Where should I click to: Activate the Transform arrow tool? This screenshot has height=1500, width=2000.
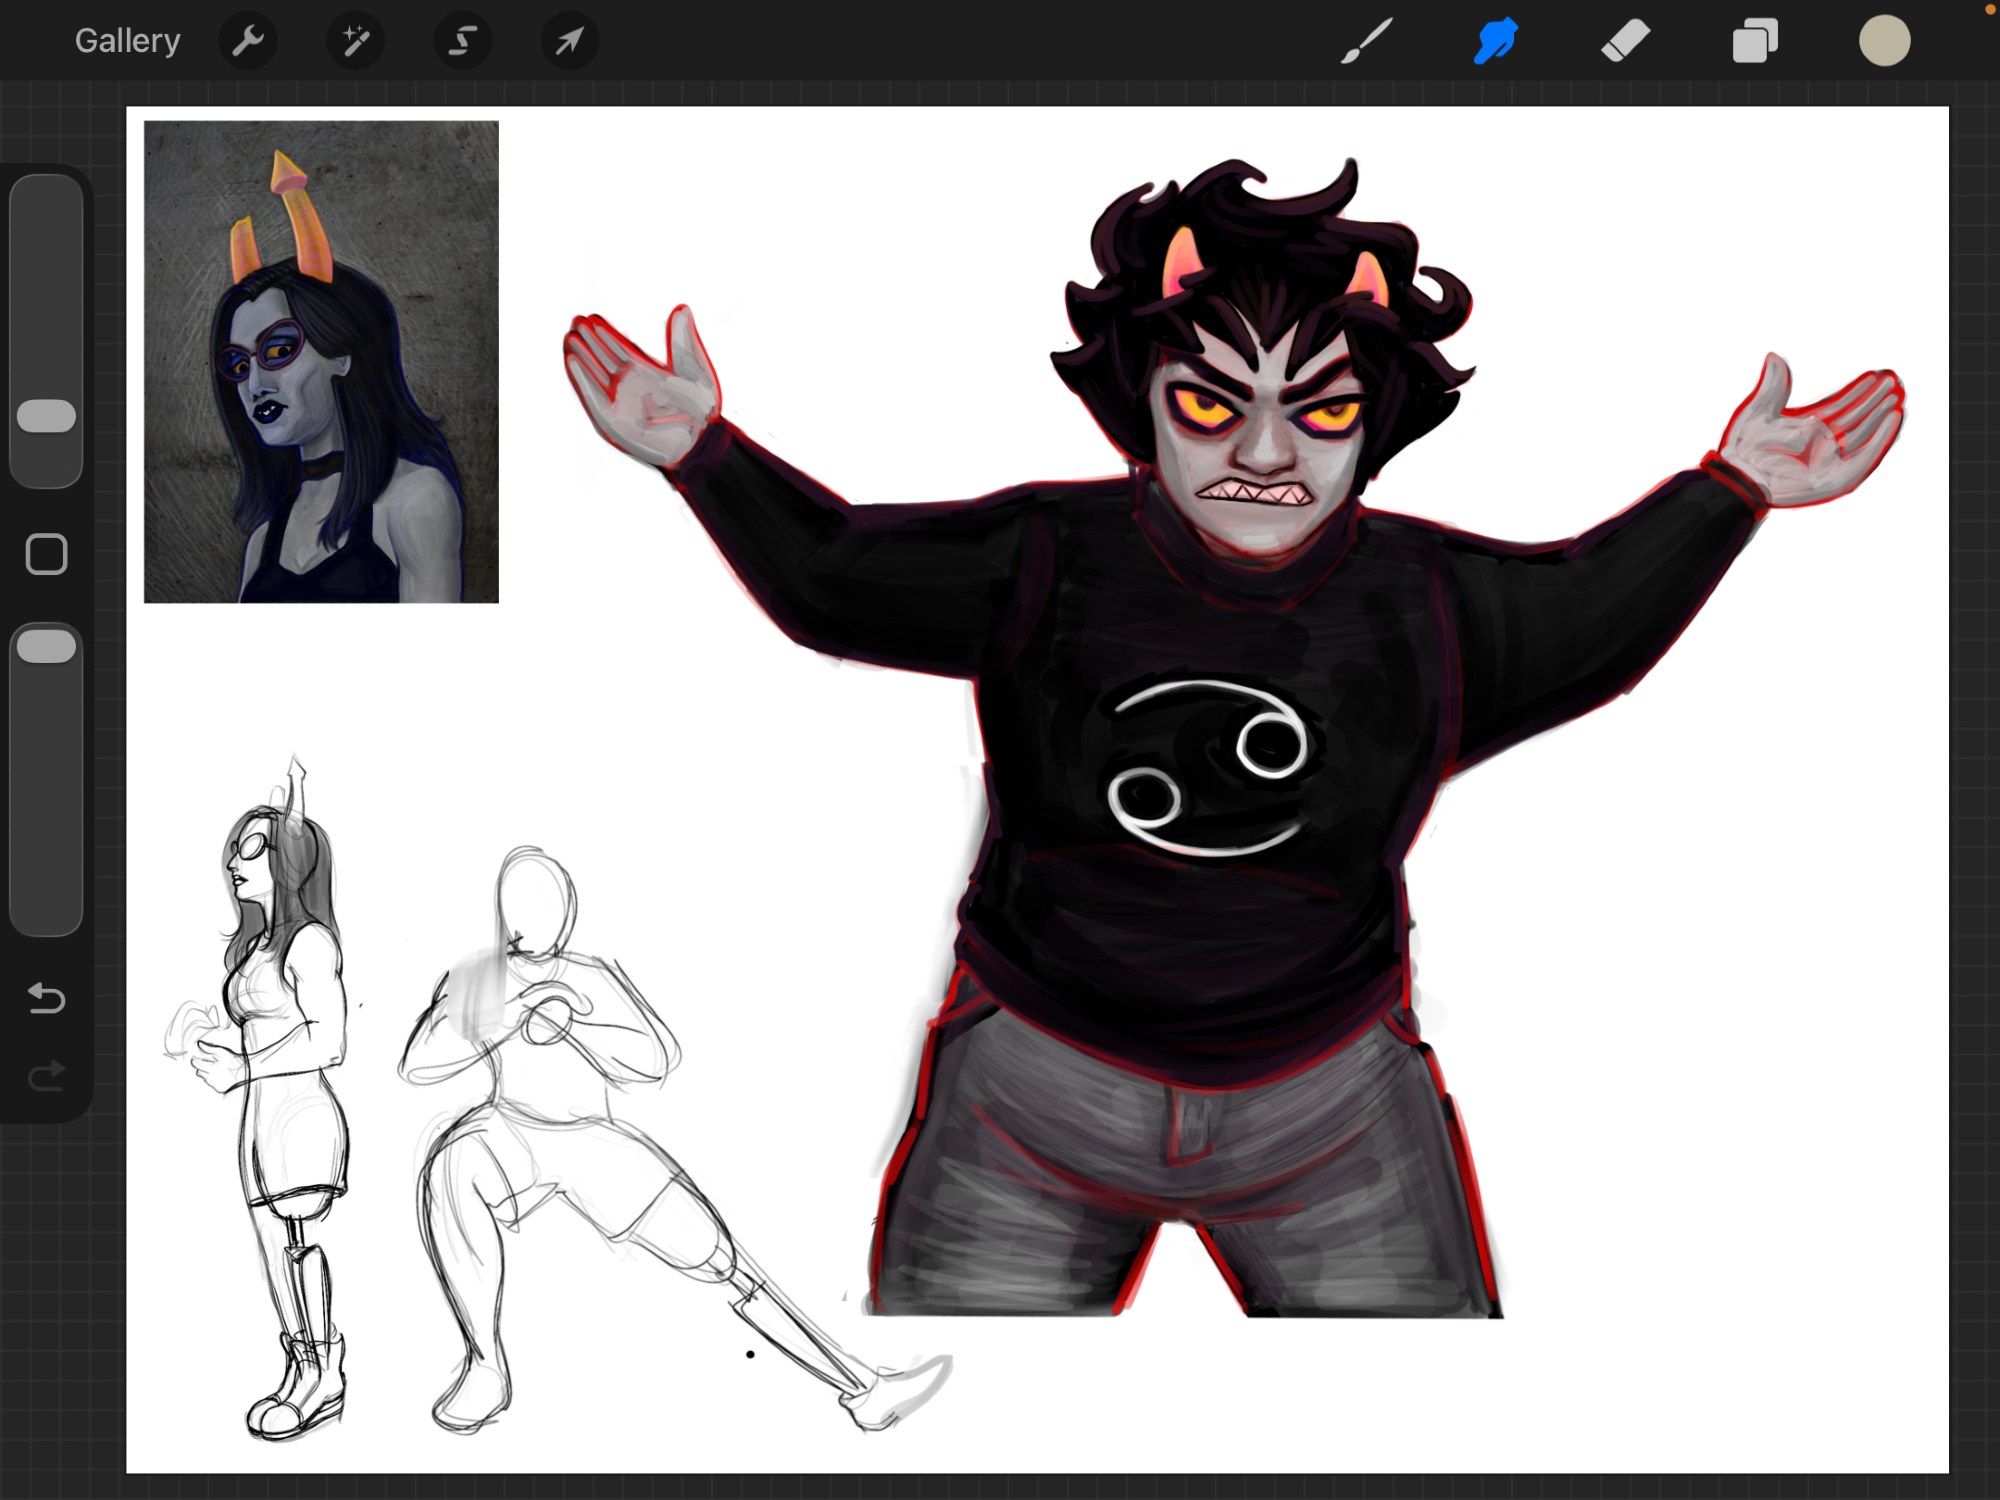pos(569,41)
